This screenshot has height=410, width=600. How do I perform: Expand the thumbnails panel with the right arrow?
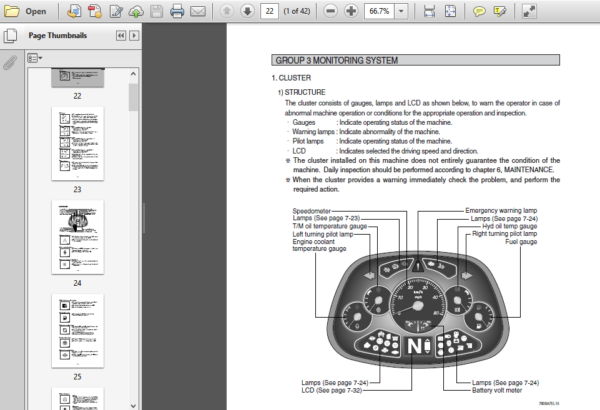134,36
